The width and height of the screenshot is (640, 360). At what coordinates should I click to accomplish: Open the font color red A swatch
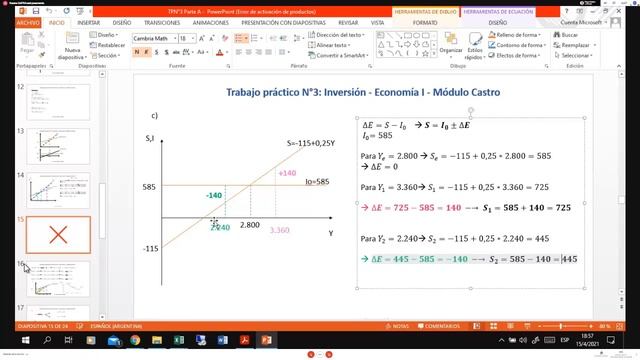[x=220, y=52]
